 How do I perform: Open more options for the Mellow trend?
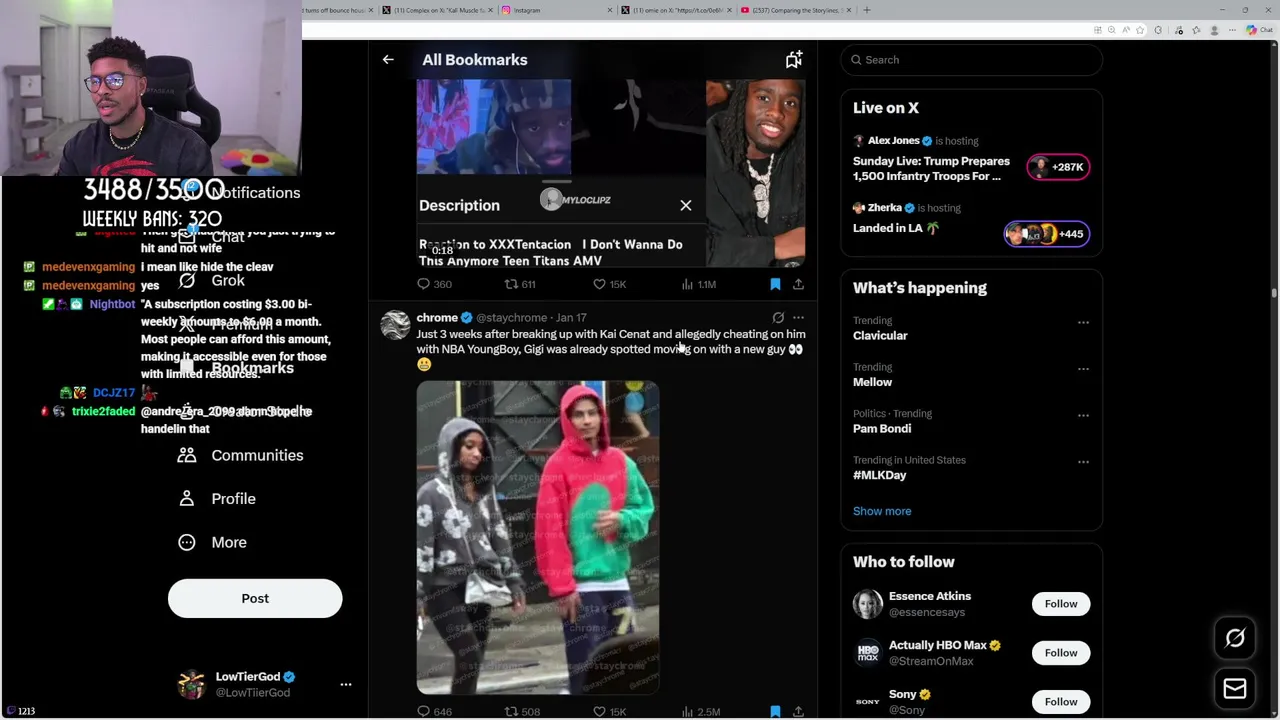pyautogui.click(x=1083, y=369)
